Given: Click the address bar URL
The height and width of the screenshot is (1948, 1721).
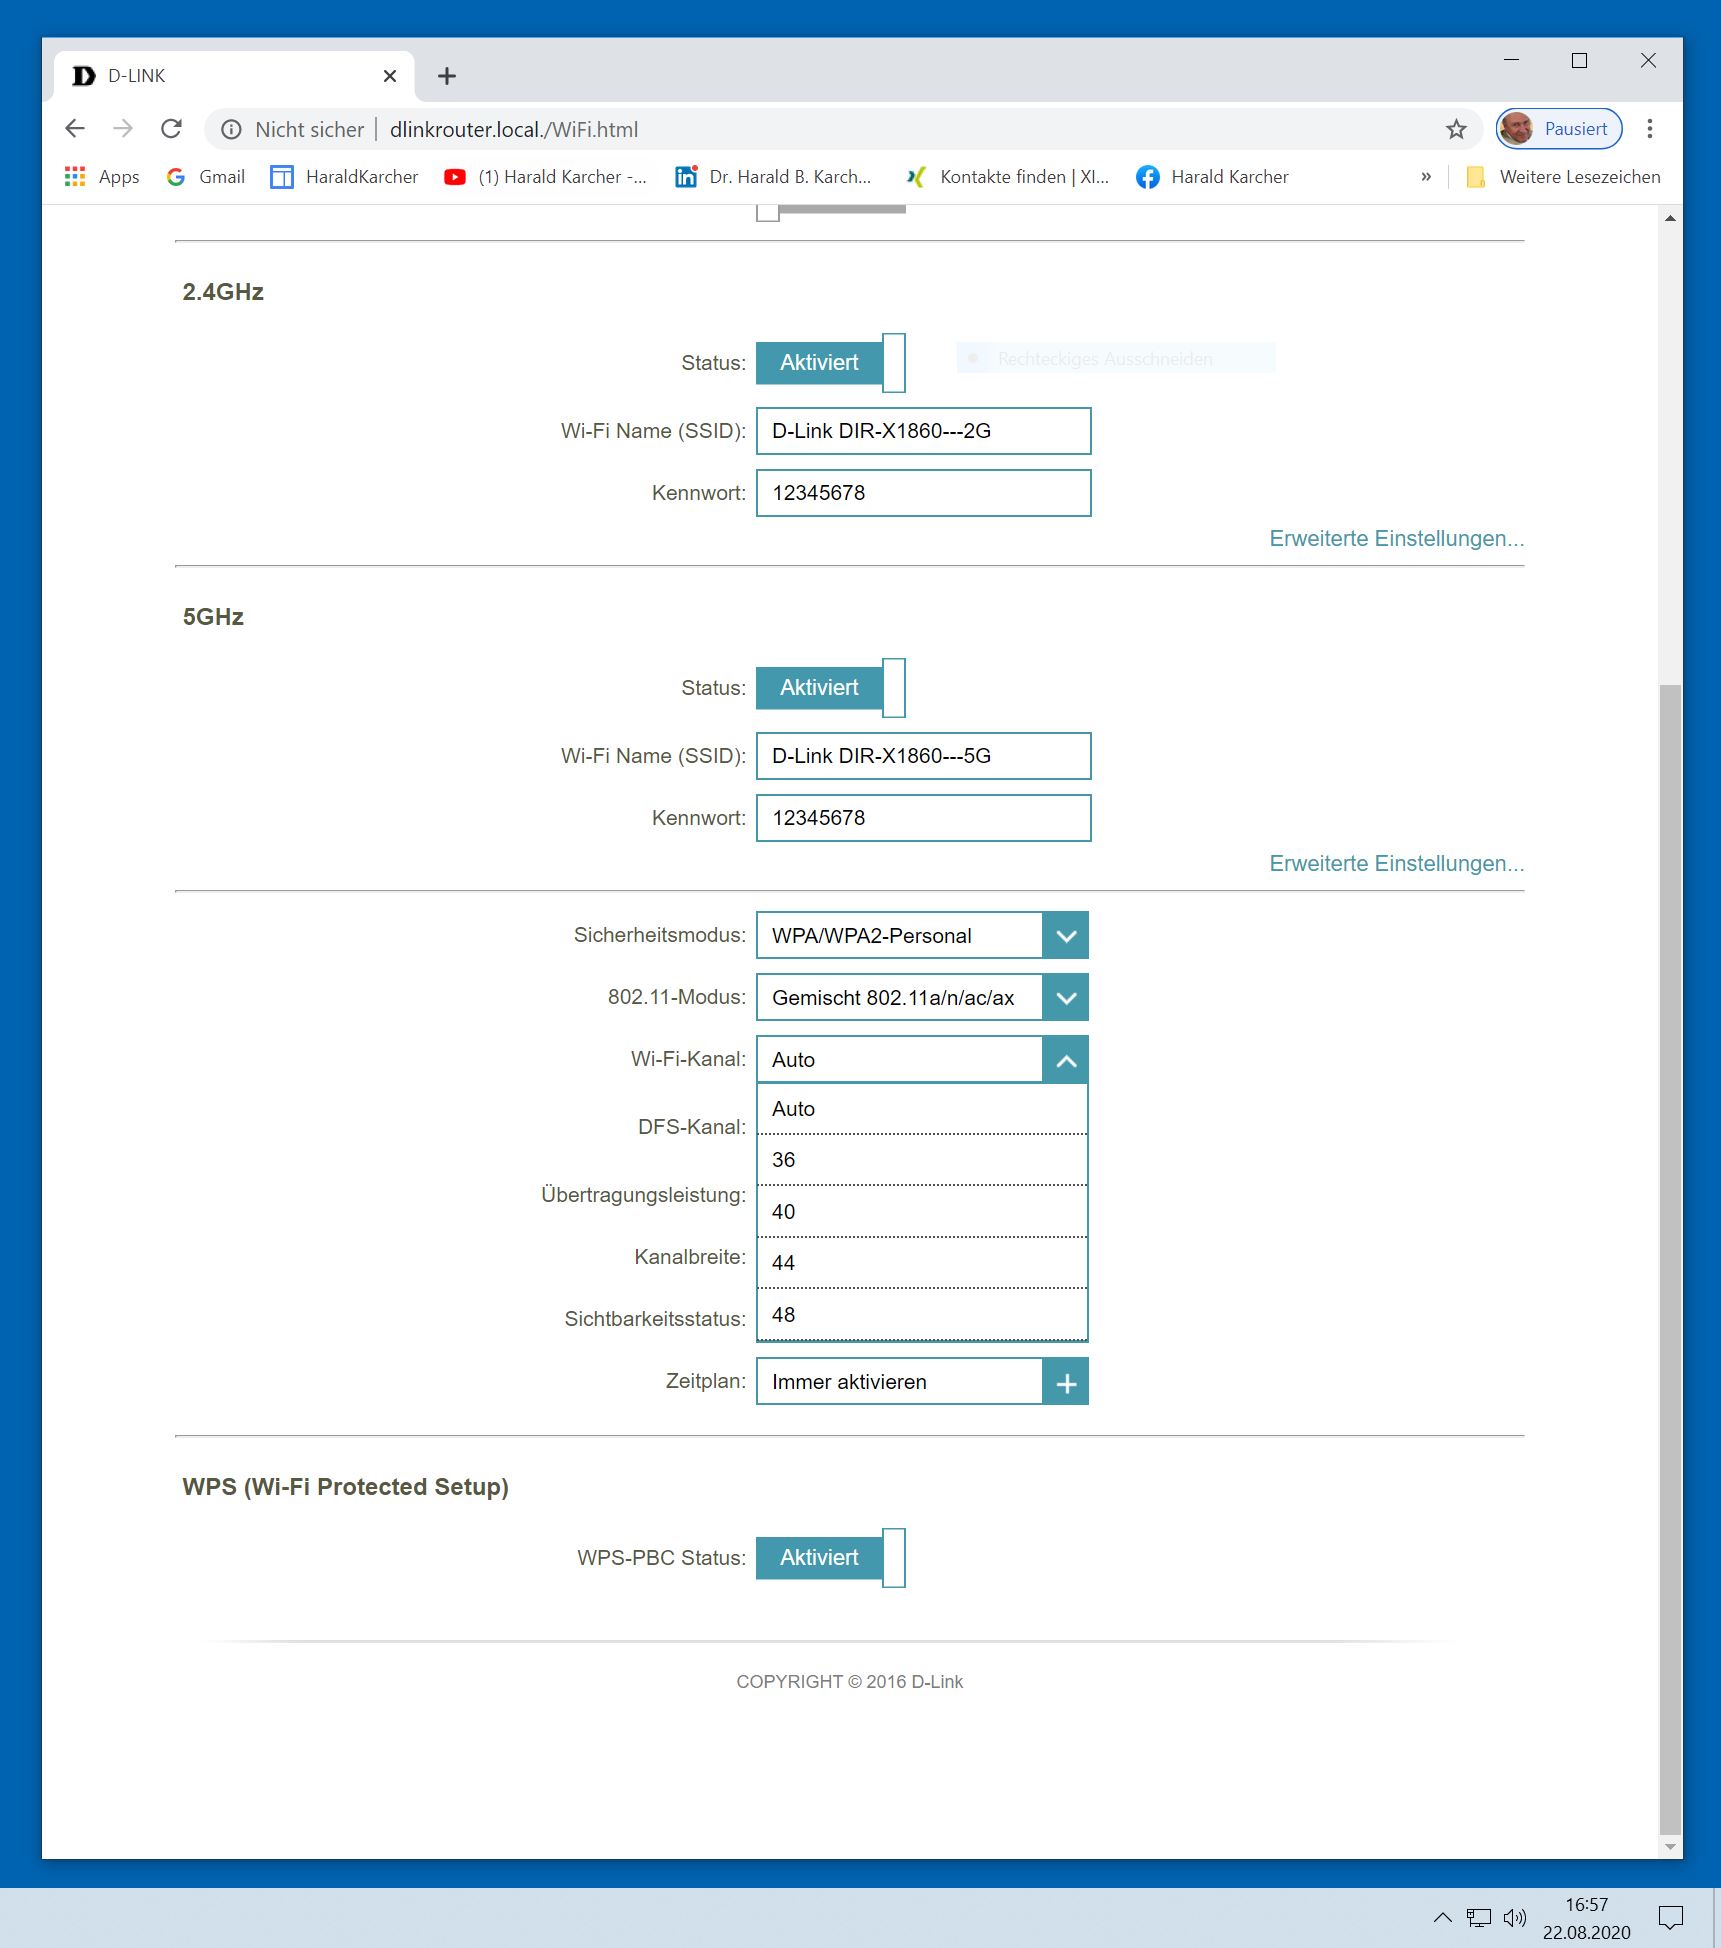Looking at the screenshot, I should tap(514, 129).
